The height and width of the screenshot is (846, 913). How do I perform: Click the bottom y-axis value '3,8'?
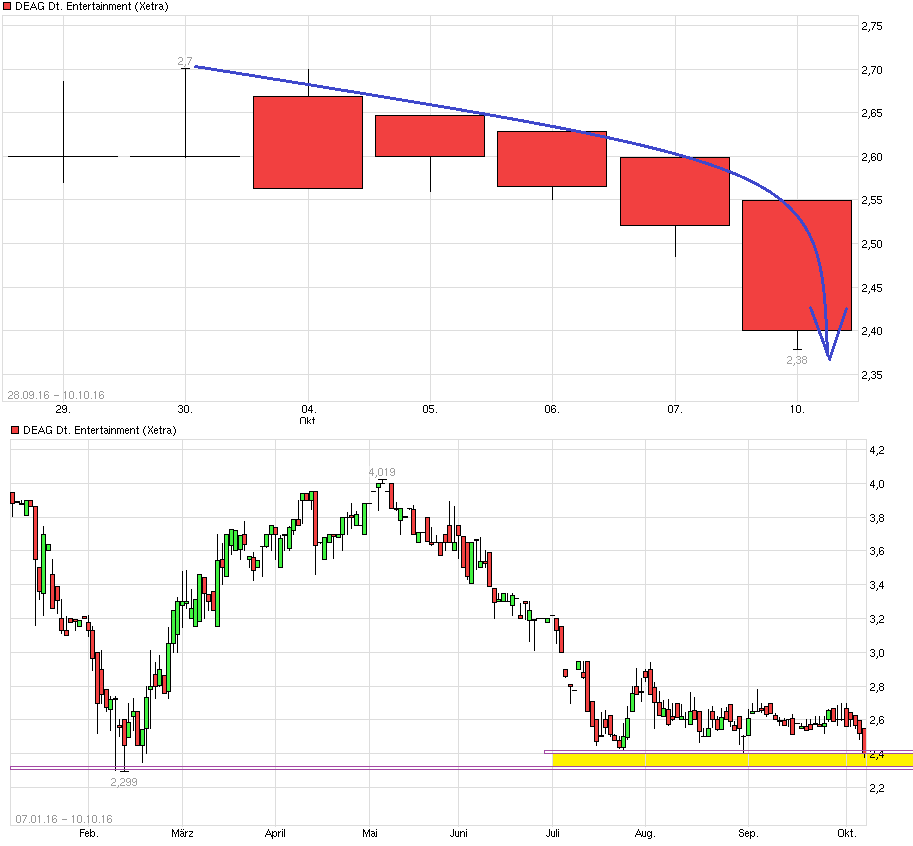click(x=877, y=518)
